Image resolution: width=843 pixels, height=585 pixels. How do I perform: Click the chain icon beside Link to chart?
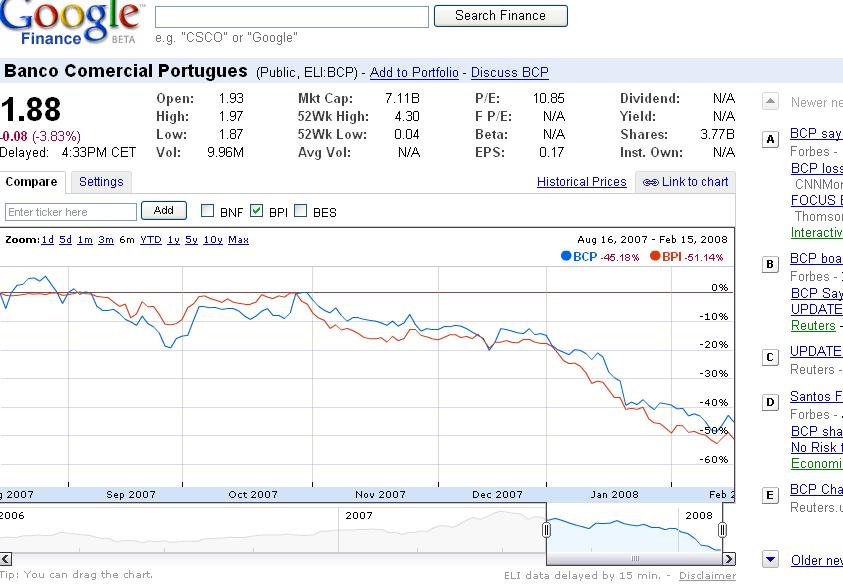pos(651,182)
